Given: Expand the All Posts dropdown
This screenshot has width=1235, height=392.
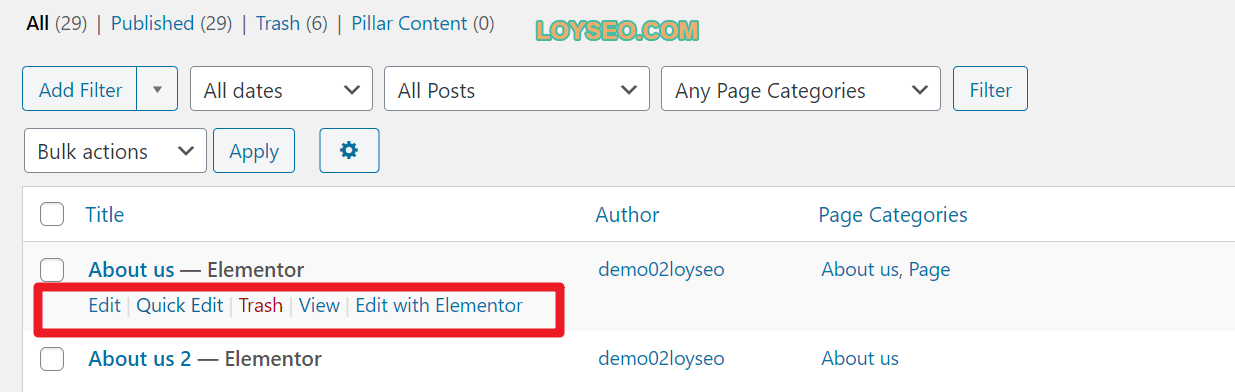Looking at the screenshot, I should 516,89.
